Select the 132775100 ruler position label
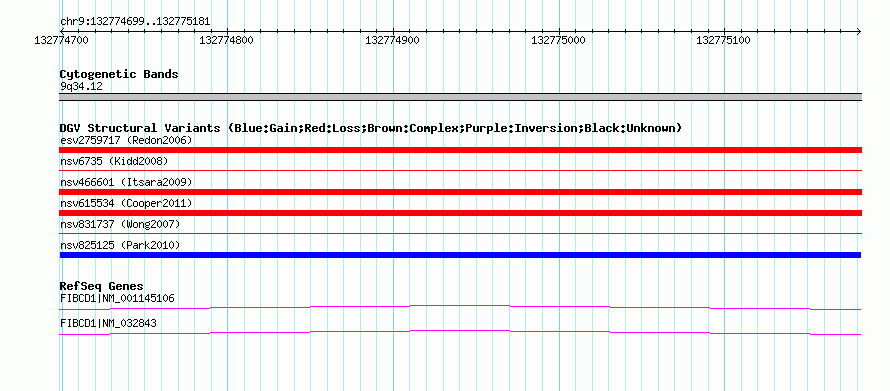Viewport: 890px width, 391px height. click(x=723, y=40)
